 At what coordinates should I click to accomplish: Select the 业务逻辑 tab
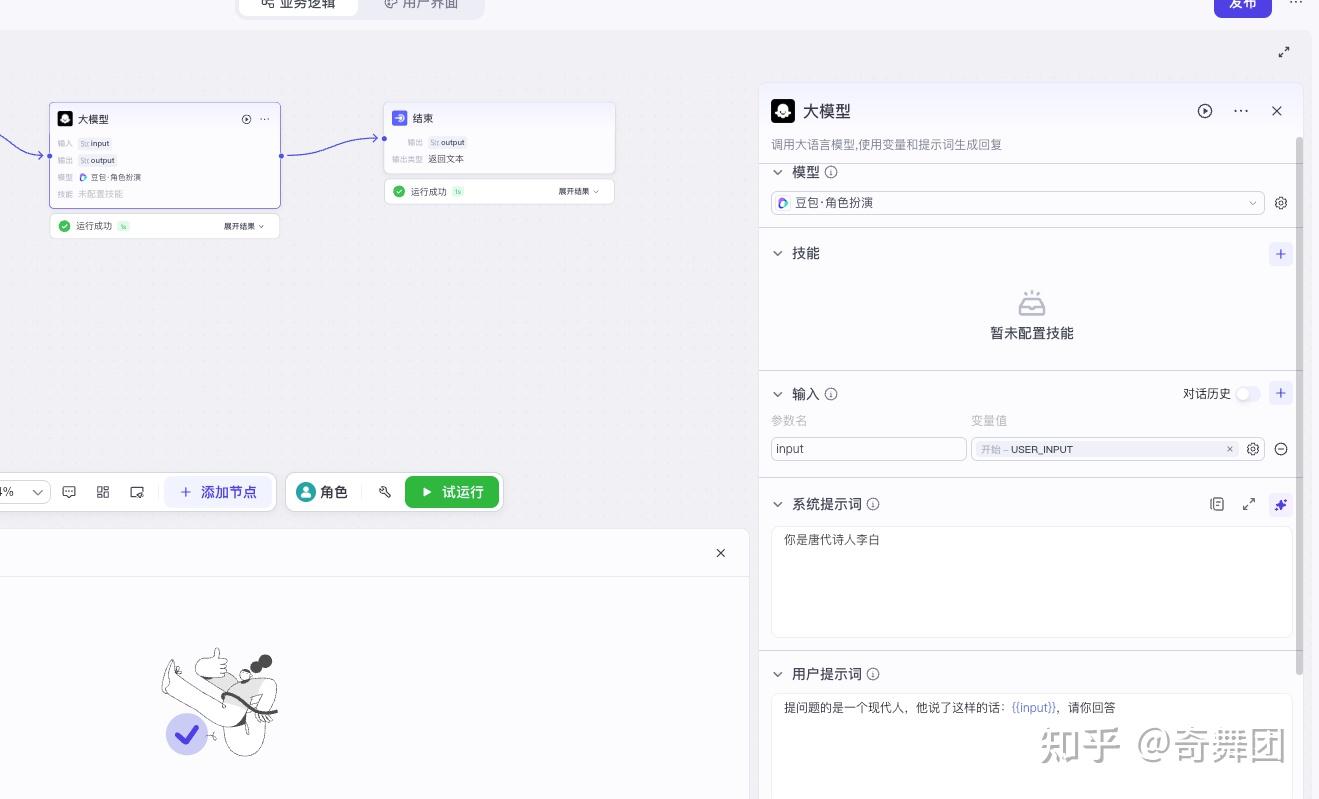[298, 4]
